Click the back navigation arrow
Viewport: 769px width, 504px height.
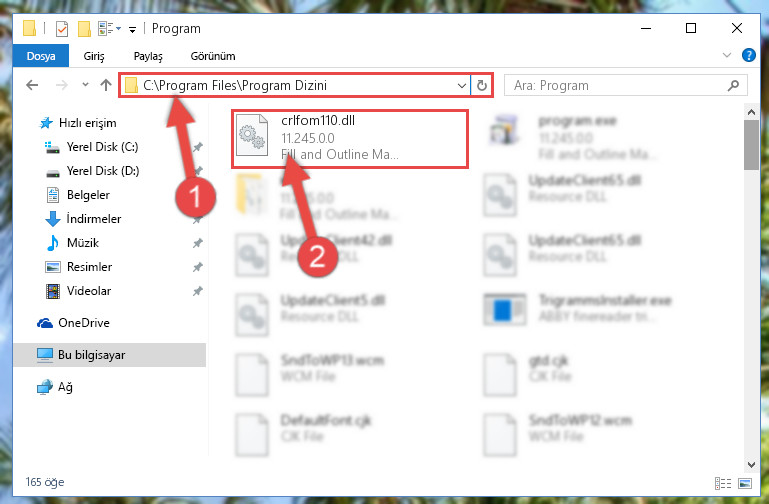point(32,85)
